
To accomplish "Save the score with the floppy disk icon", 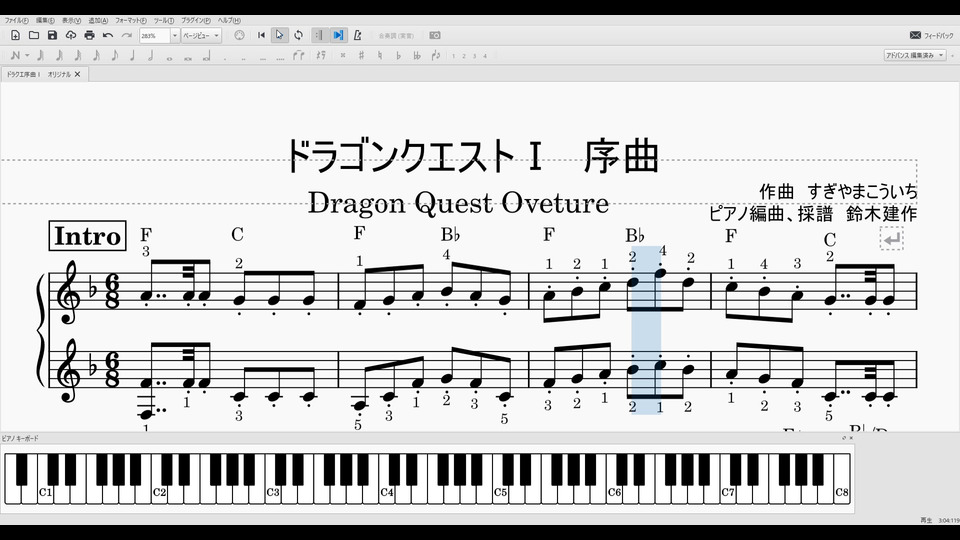I will [52, 36].
